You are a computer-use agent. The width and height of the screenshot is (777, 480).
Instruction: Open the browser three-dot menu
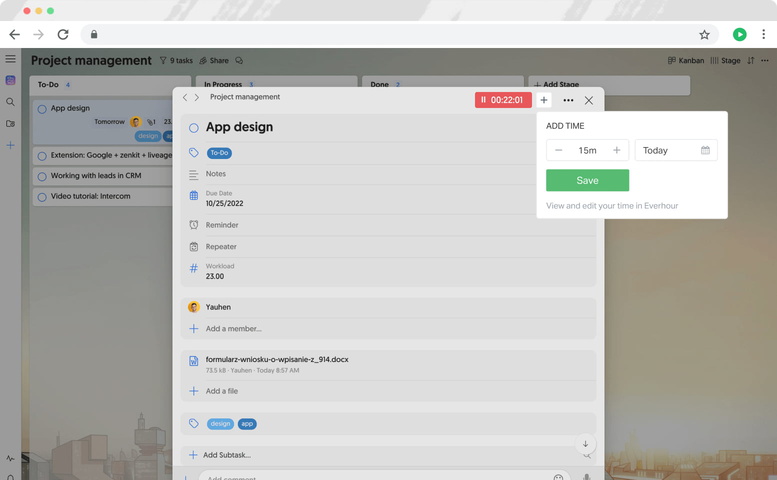(x=763, y=34)
